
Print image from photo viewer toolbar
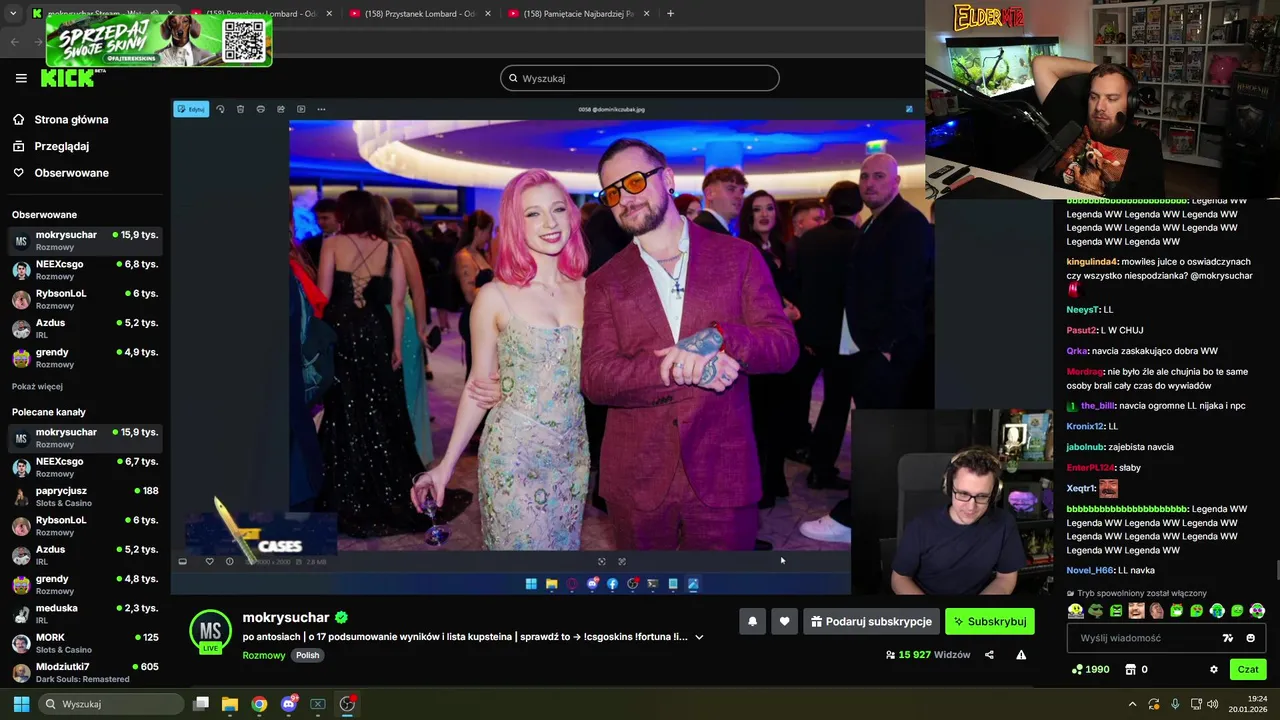pyautogui.click(x=260, y=109)
